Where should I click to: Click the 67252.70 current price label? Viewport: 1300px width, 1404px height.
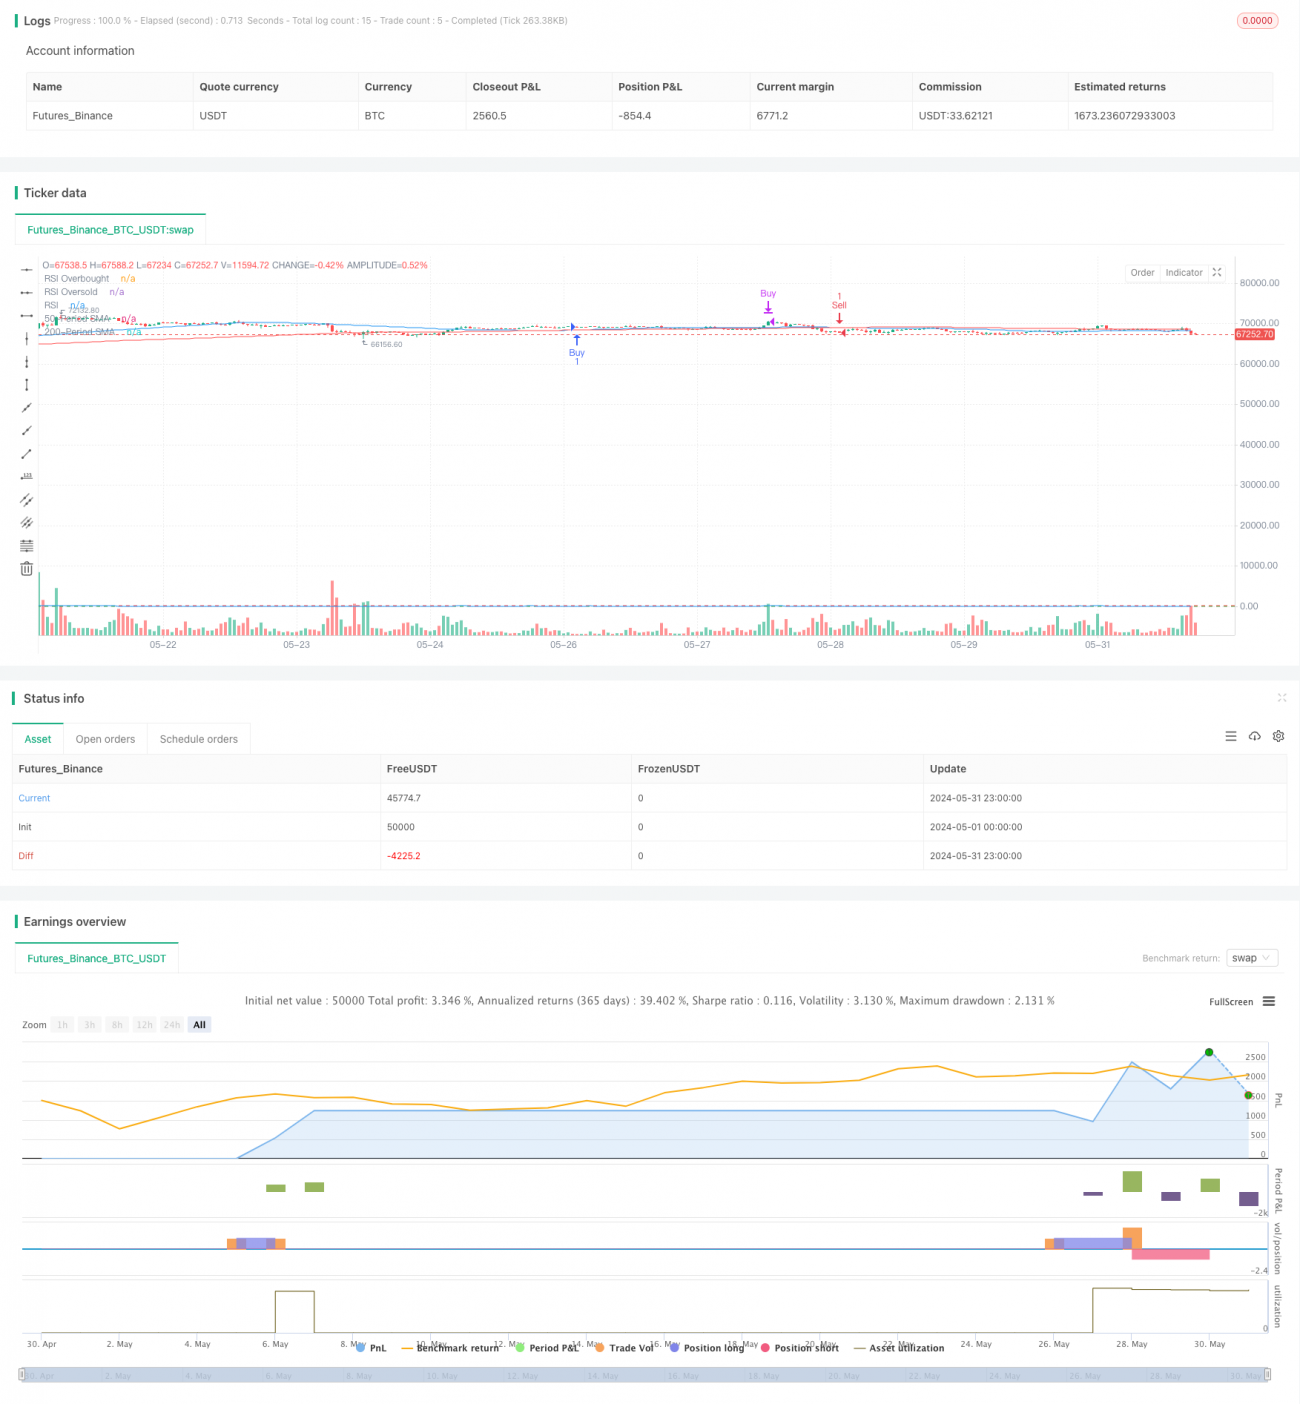(1255, 334)
